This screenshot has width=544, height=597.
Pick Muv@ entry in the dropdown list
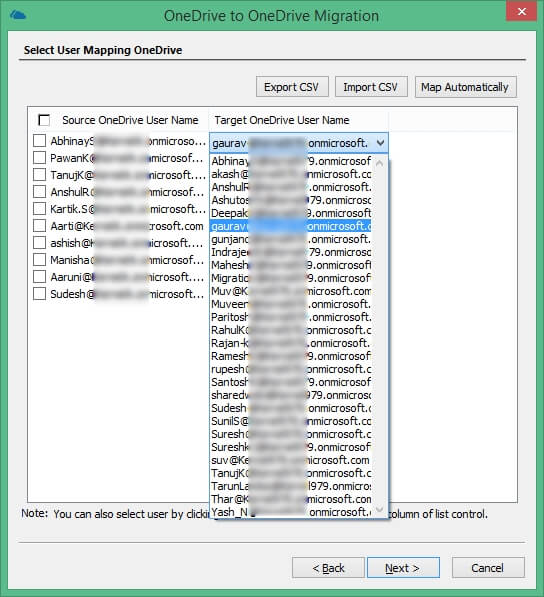click(291, 291)
